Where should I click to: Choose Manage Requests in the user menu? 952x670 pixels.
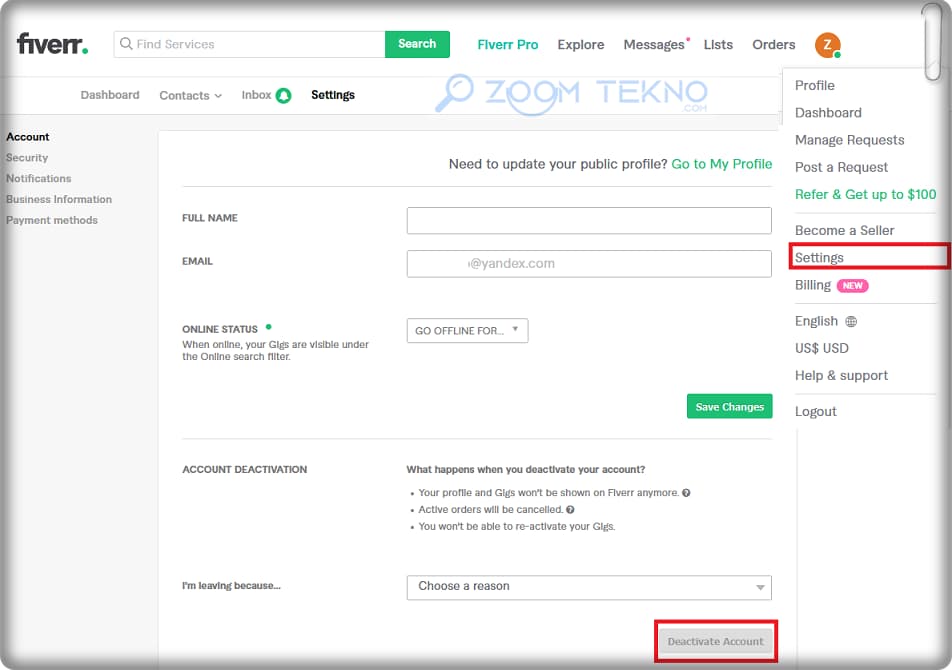pyautogui.click(x=849, y=140)
